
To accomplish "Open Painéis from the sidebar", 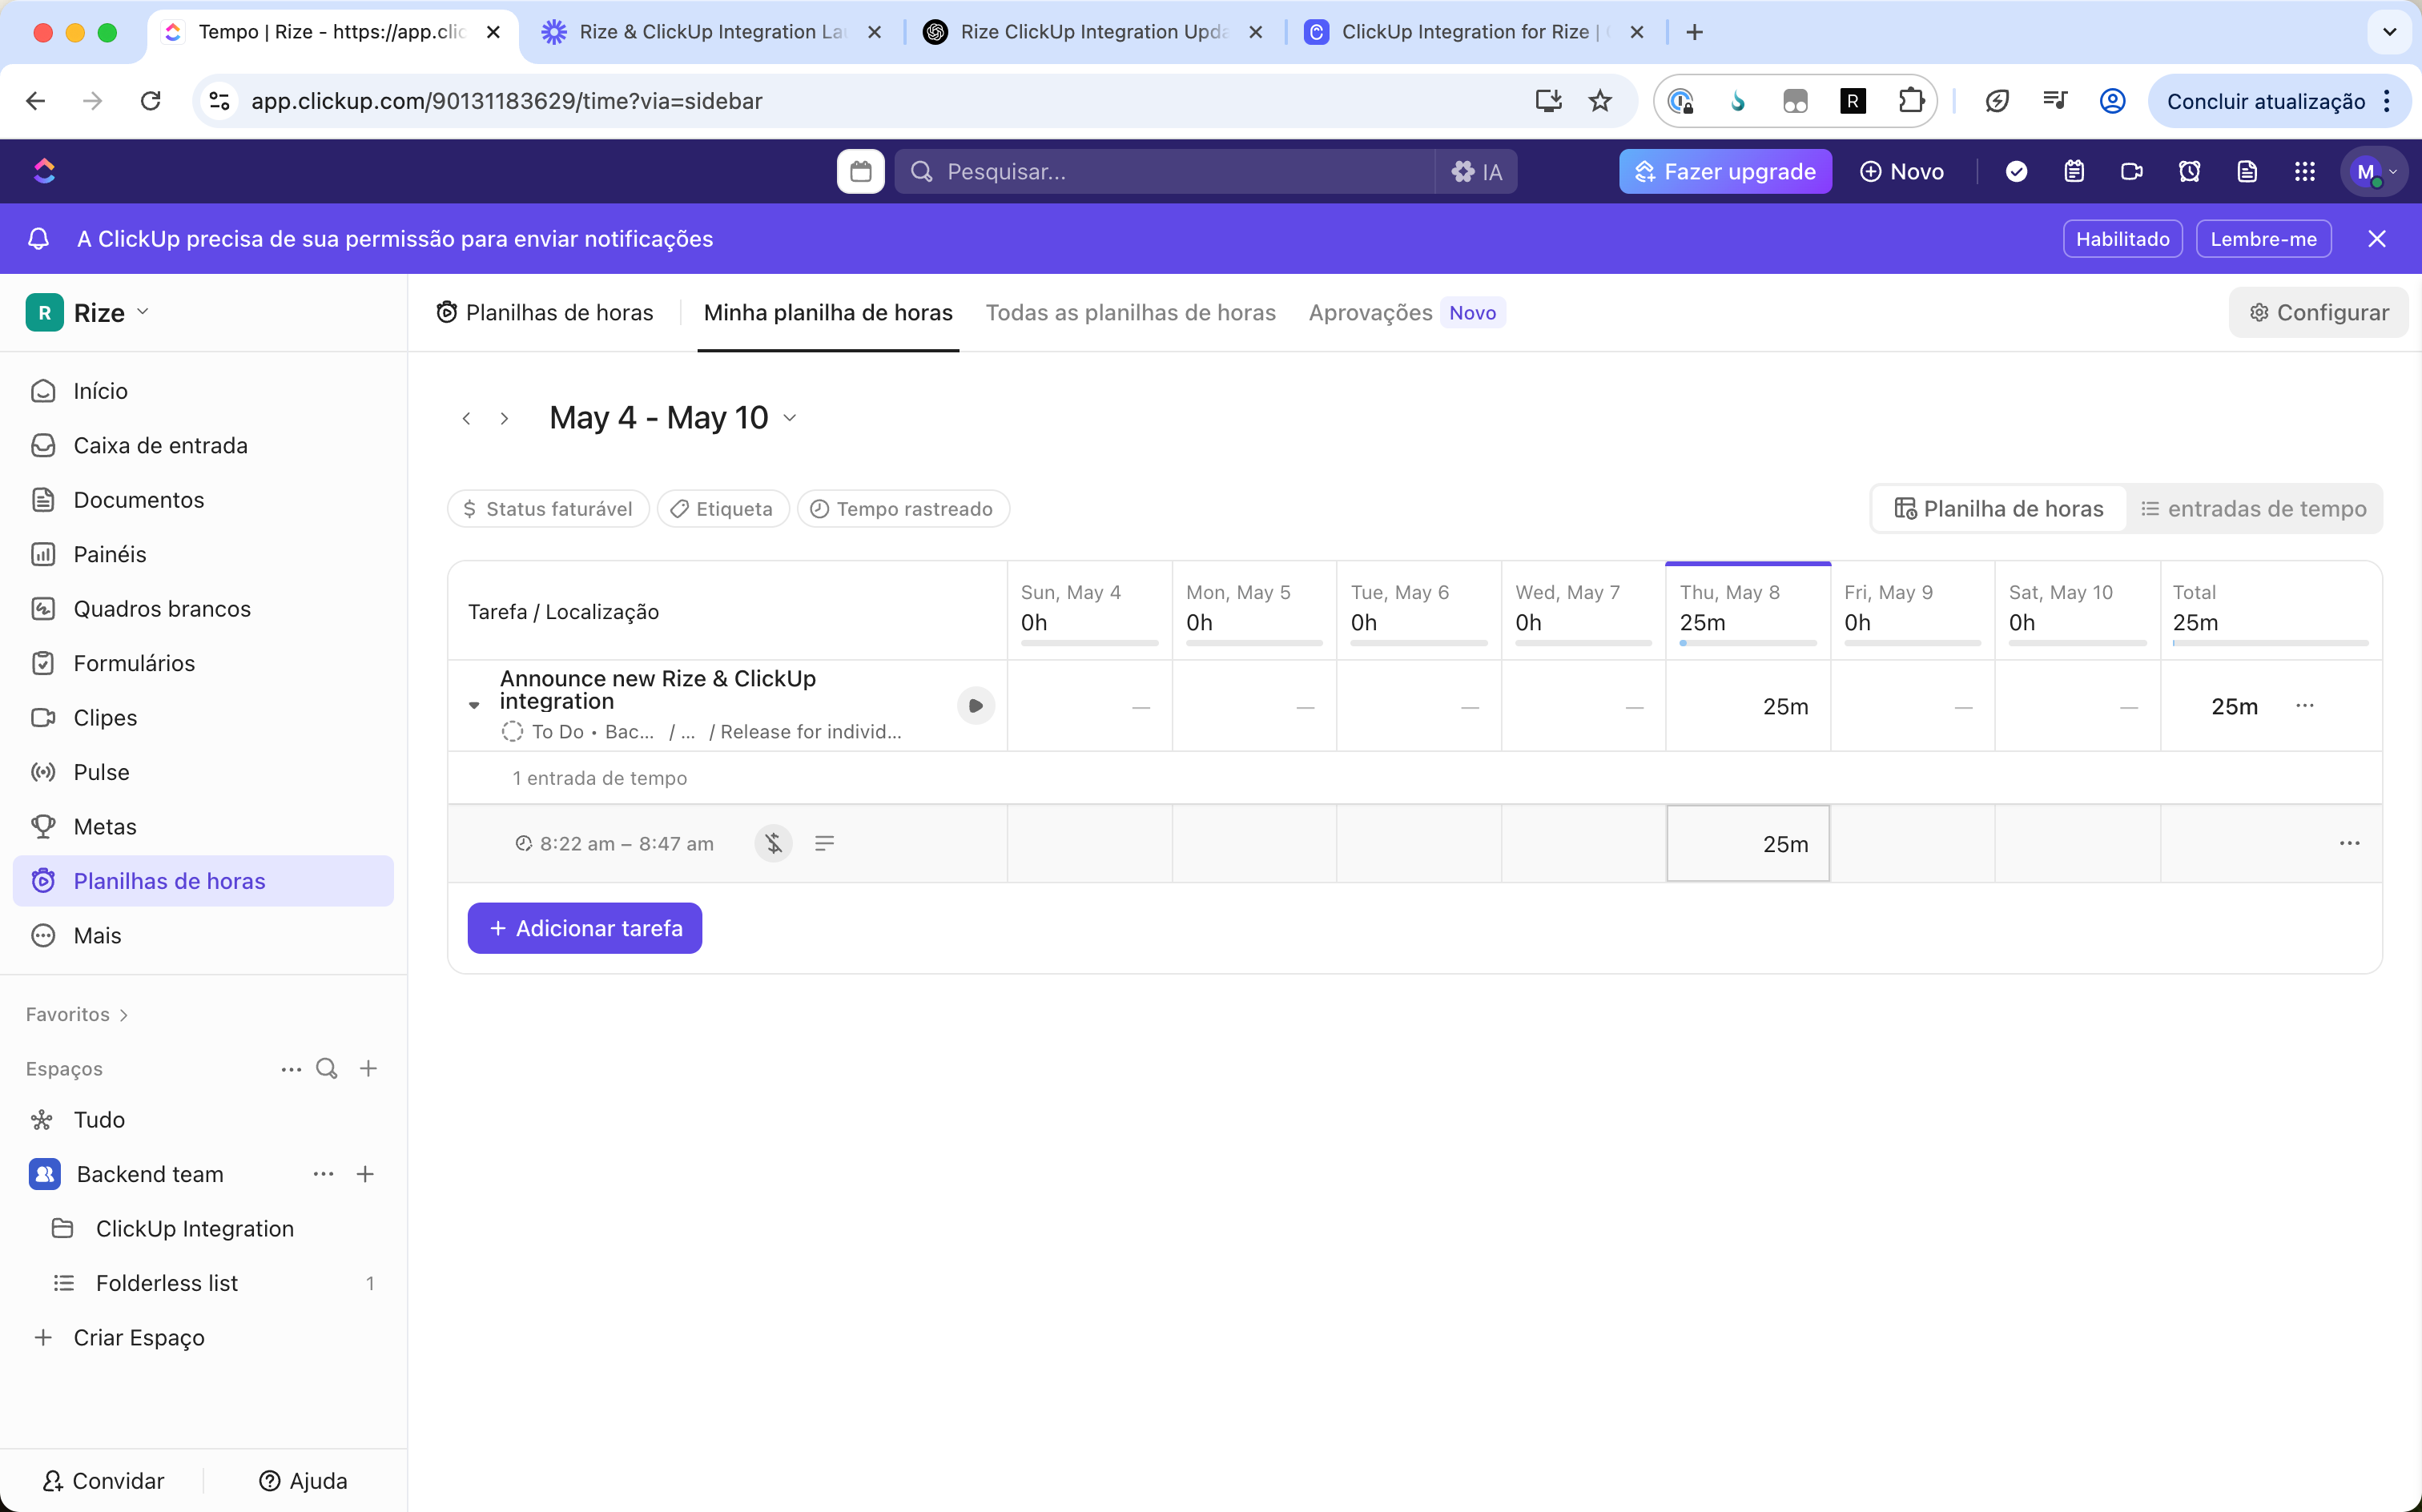I will click(110, 554).
